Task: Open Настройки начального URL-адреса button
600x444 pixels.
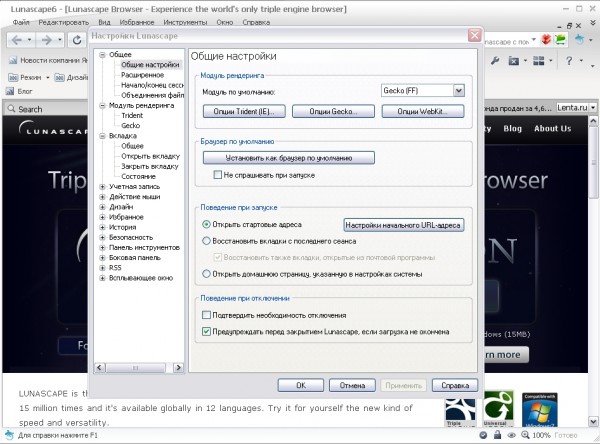Action: point(404,225)
